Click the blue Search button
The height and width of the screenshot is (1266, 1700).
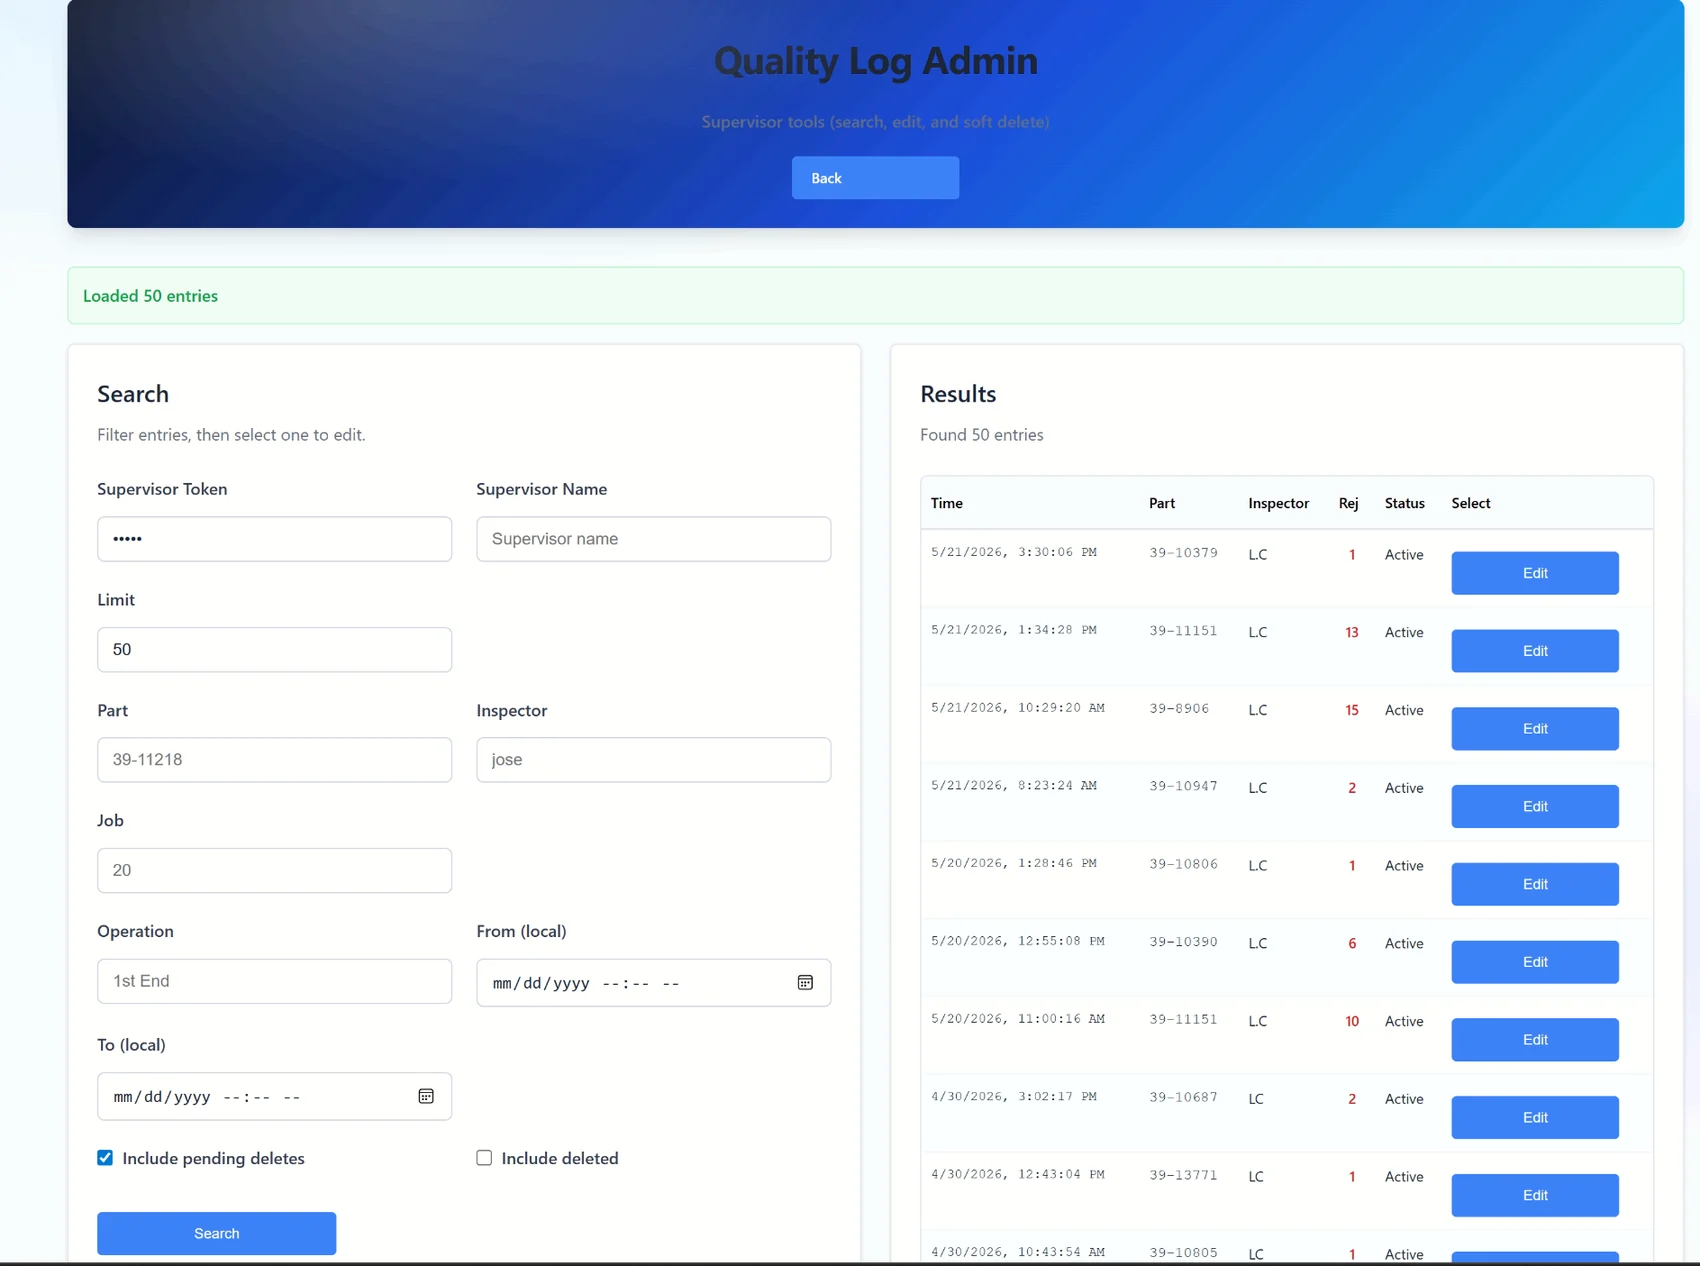[216, 1233]
